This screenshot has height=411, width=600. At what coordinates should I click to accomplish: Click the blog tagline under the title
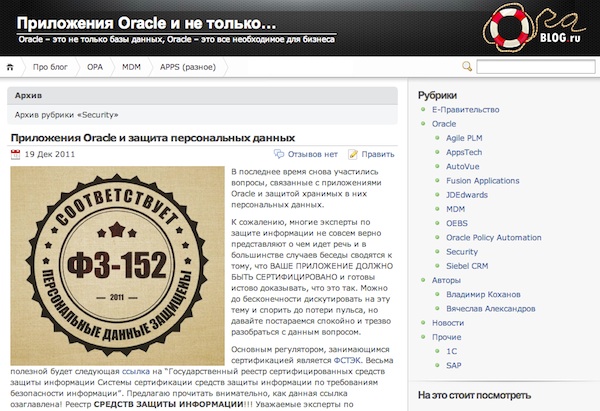tap(176, 39)
